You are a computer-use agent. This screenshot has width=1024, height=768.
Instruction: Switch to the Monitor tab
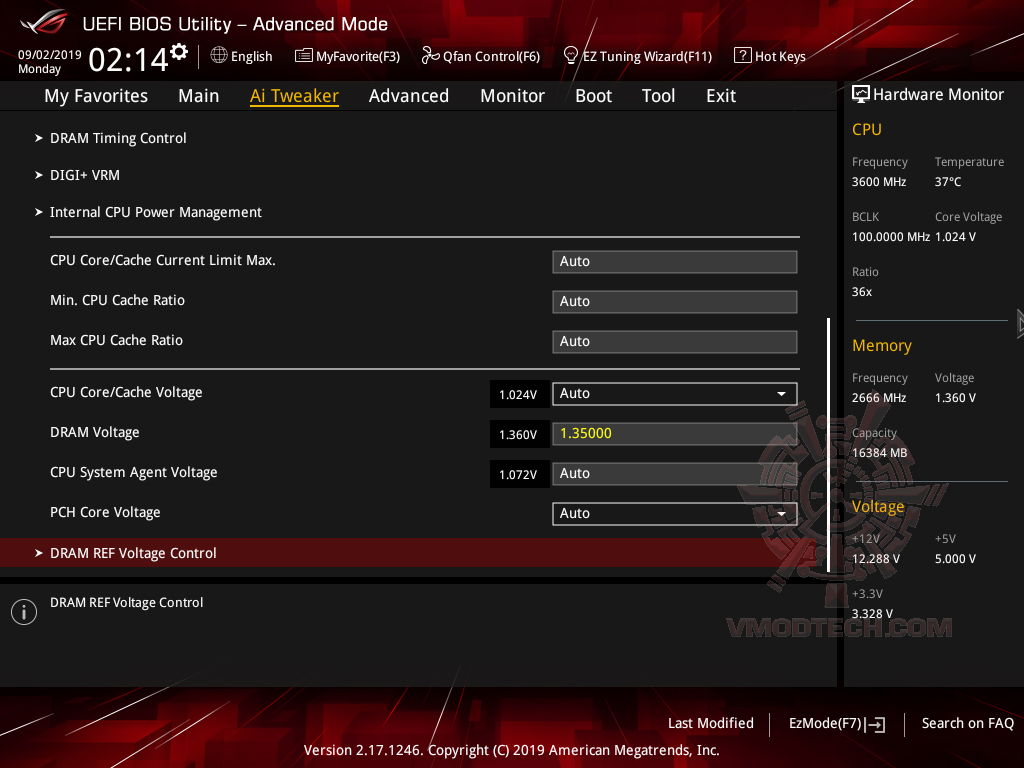[x=512, y=95]
